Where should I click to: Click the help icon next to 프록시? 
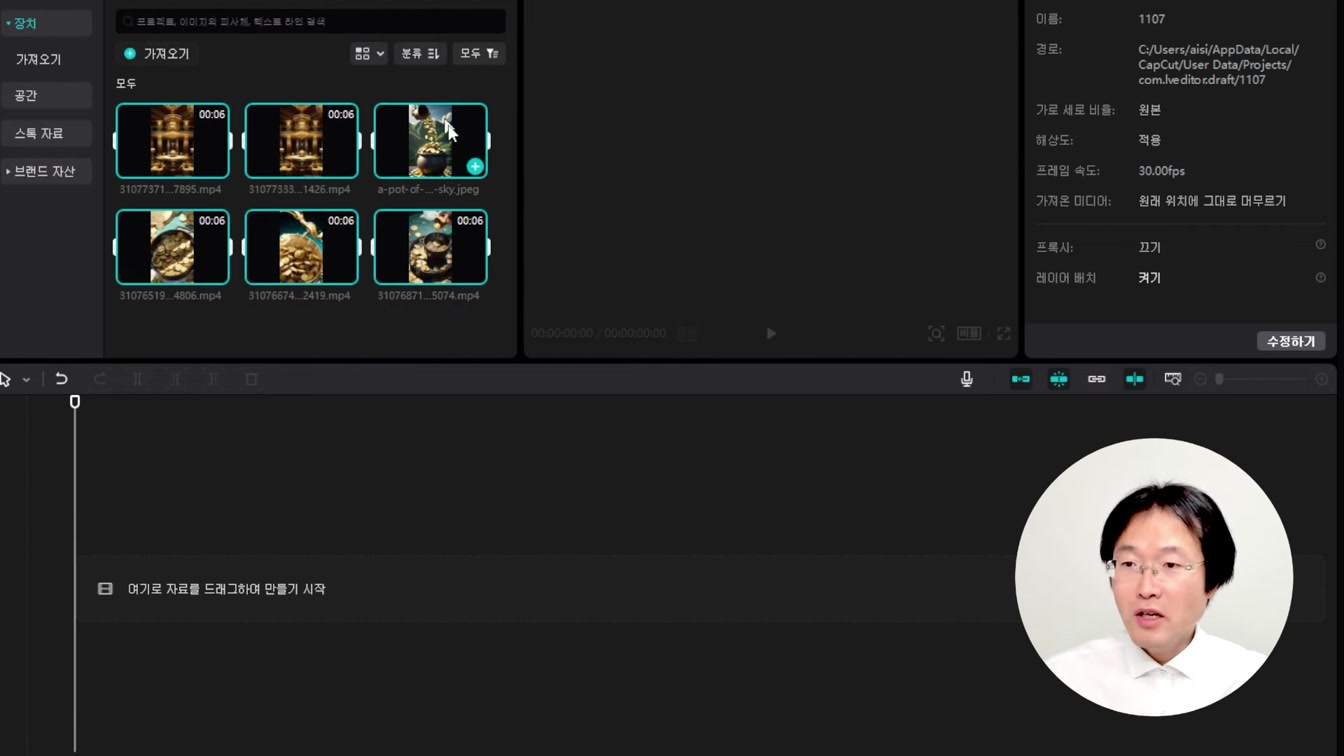click(1320, 245)
